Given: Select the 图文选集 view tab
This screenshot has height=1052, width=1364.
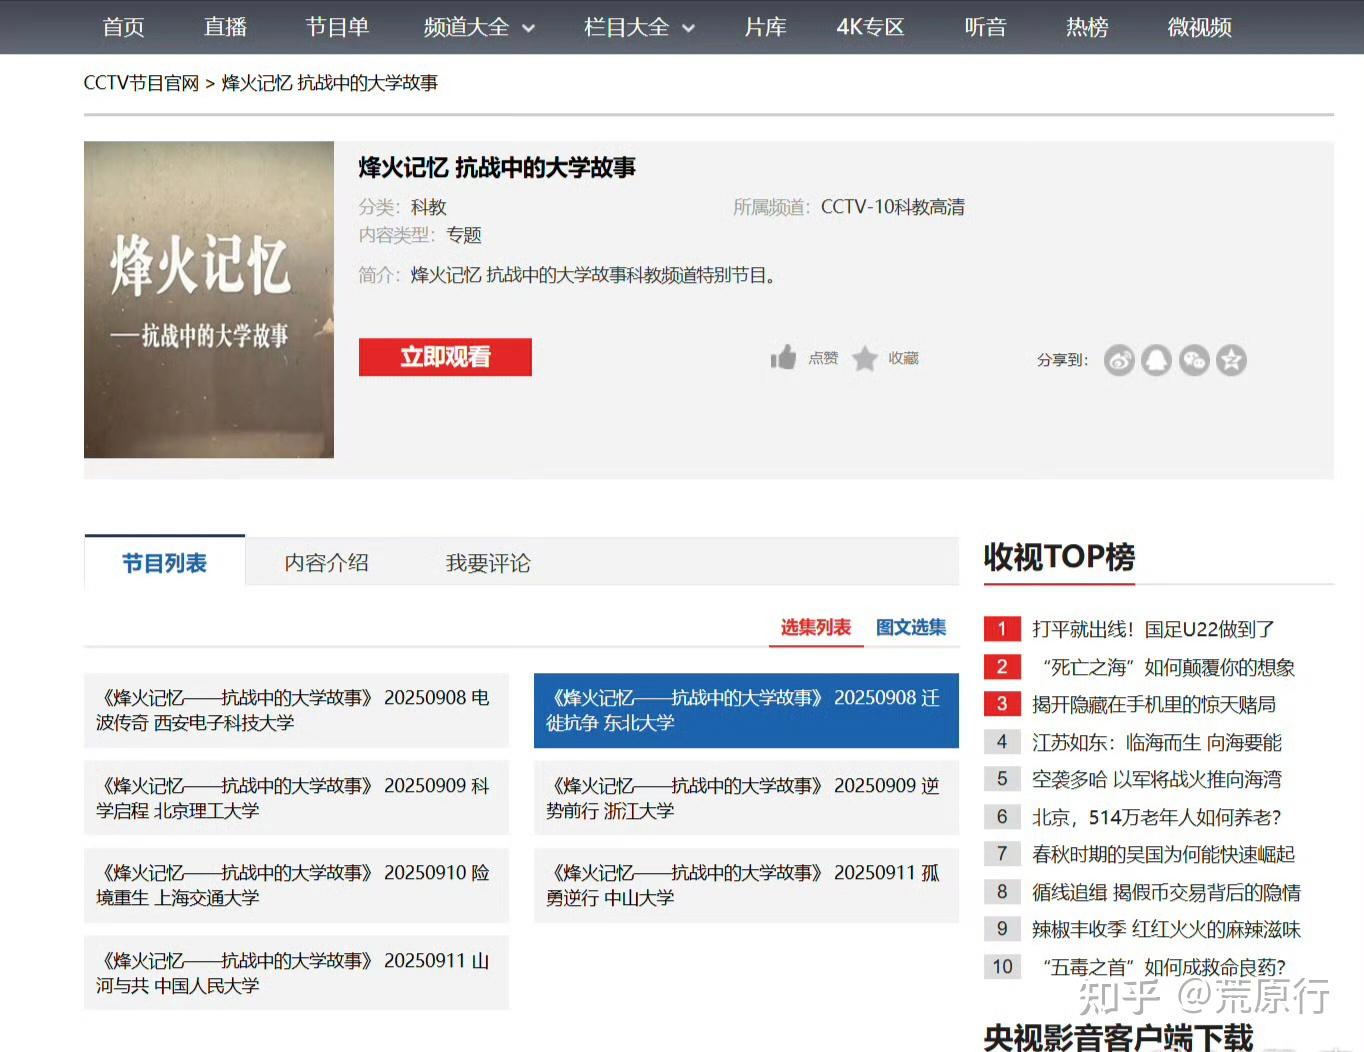Looking at the screenshot, I should [911, 627].
